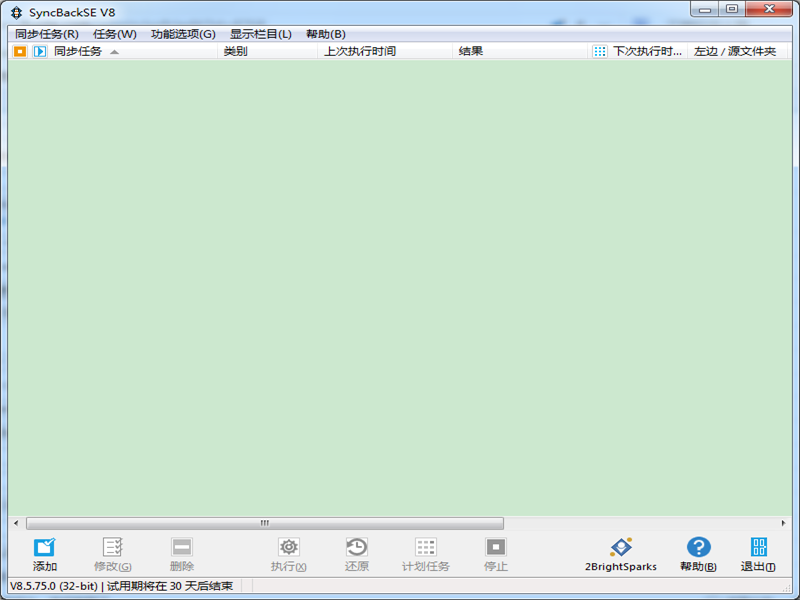This screenshot has height=600, width=800.
Task: Click the blue play-arrow header icon
Action: (x=40, y=51)
